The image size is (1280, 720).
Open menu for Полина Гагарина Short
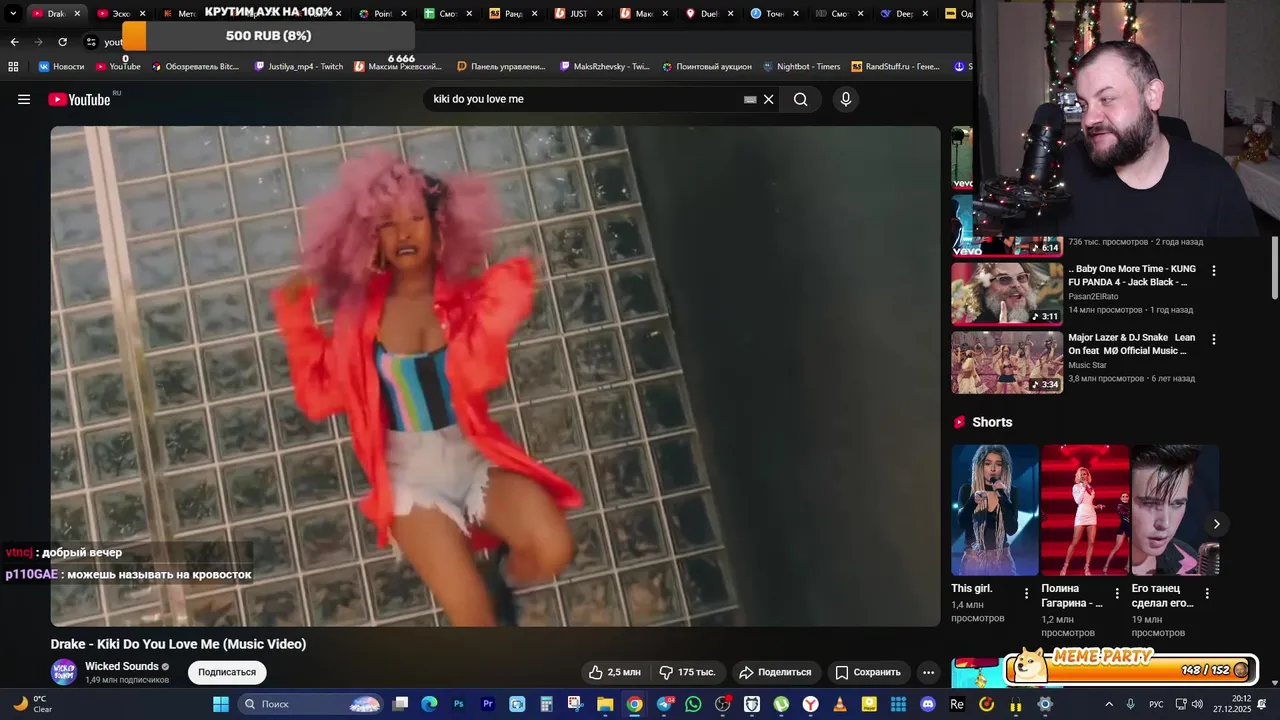1117,593
